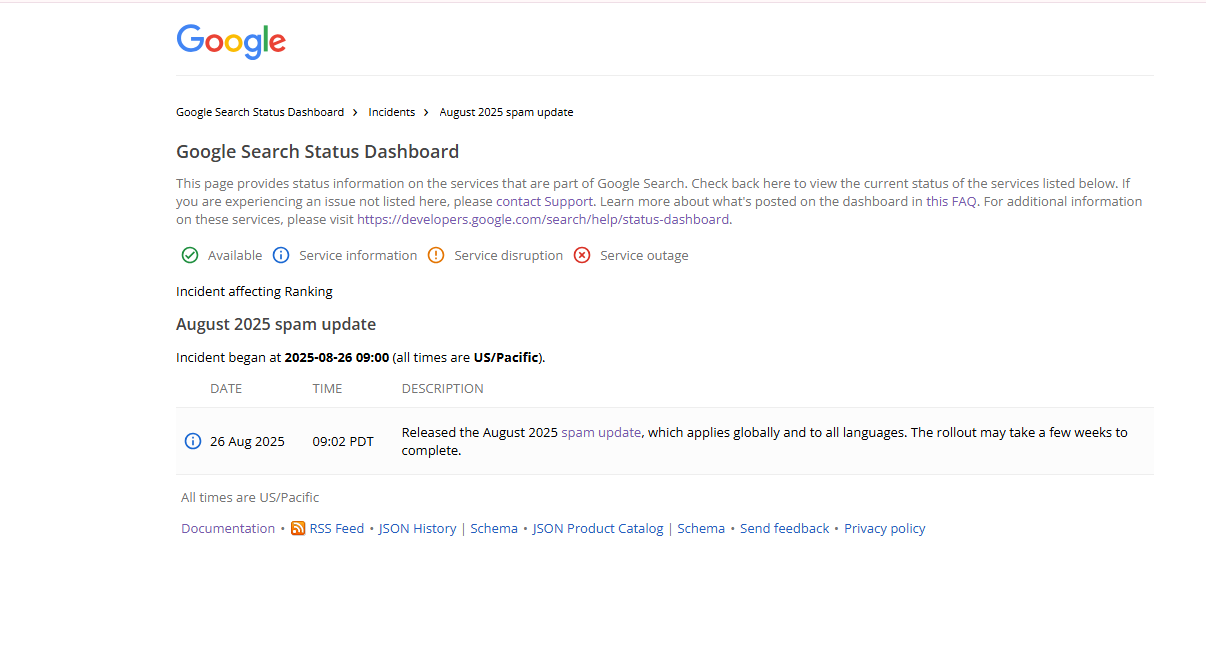Viewport: 1206px width, 671px height.
Task: Open the JSON Product Catalog link
Action: pos(598,528)
